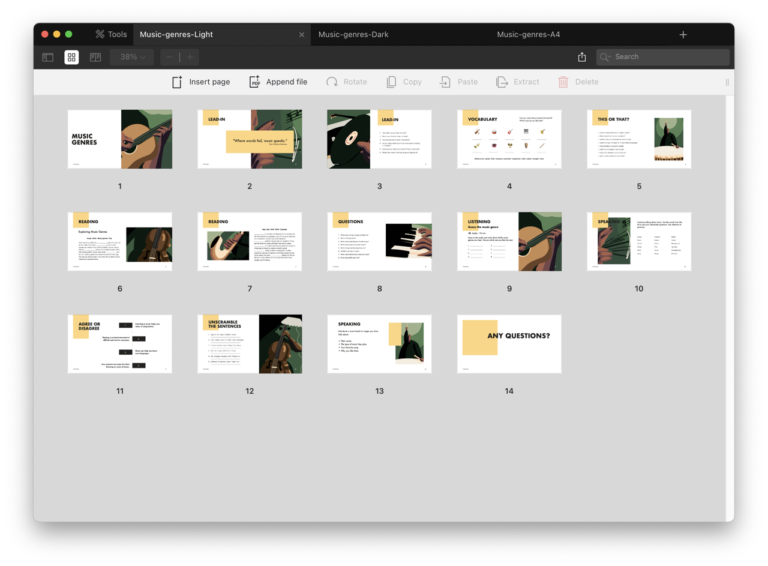
Task: Switch to the Music-genres-A4 tab
Action: (528, 34)
